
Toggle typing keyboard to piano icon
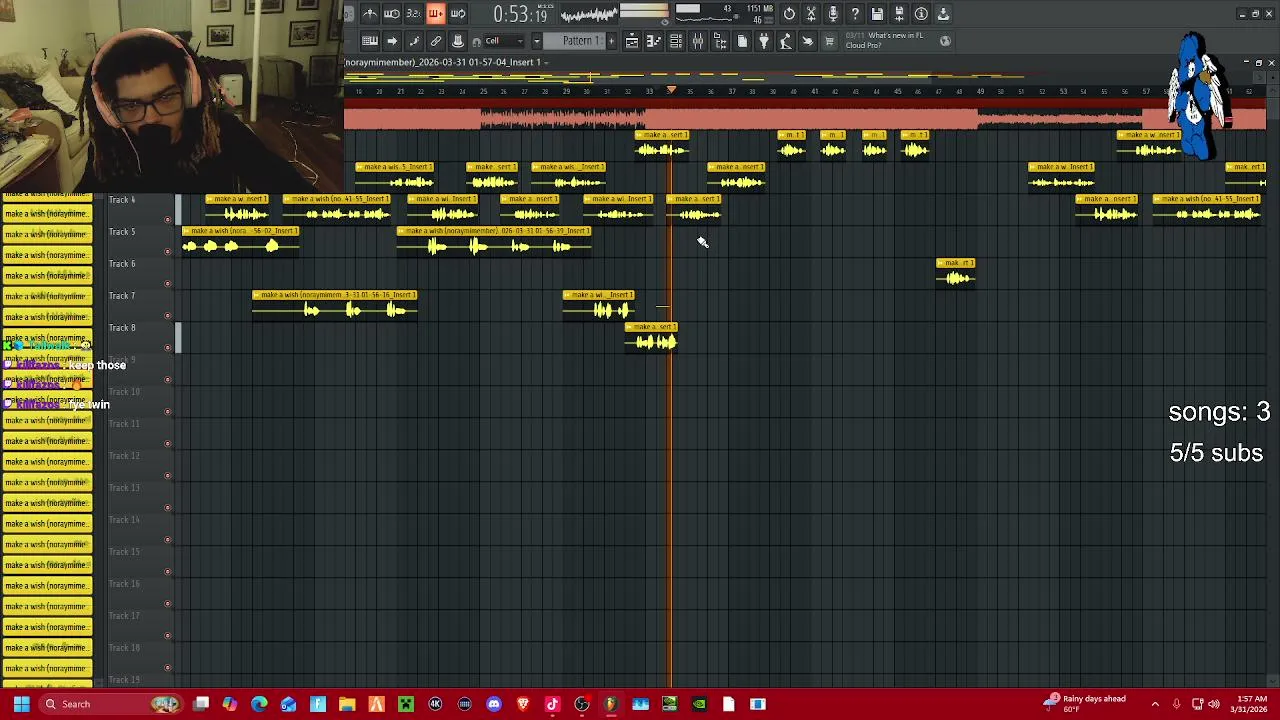tap(370, 41)
